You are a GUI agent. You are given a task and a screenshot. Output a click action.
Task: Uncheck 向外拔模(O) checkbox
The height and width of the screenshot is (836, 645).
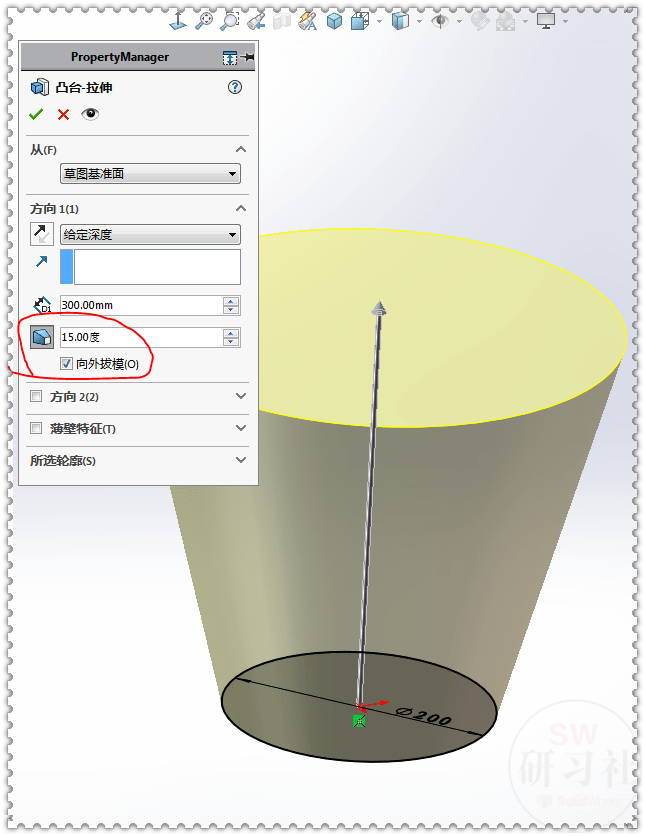click(67, 364)
